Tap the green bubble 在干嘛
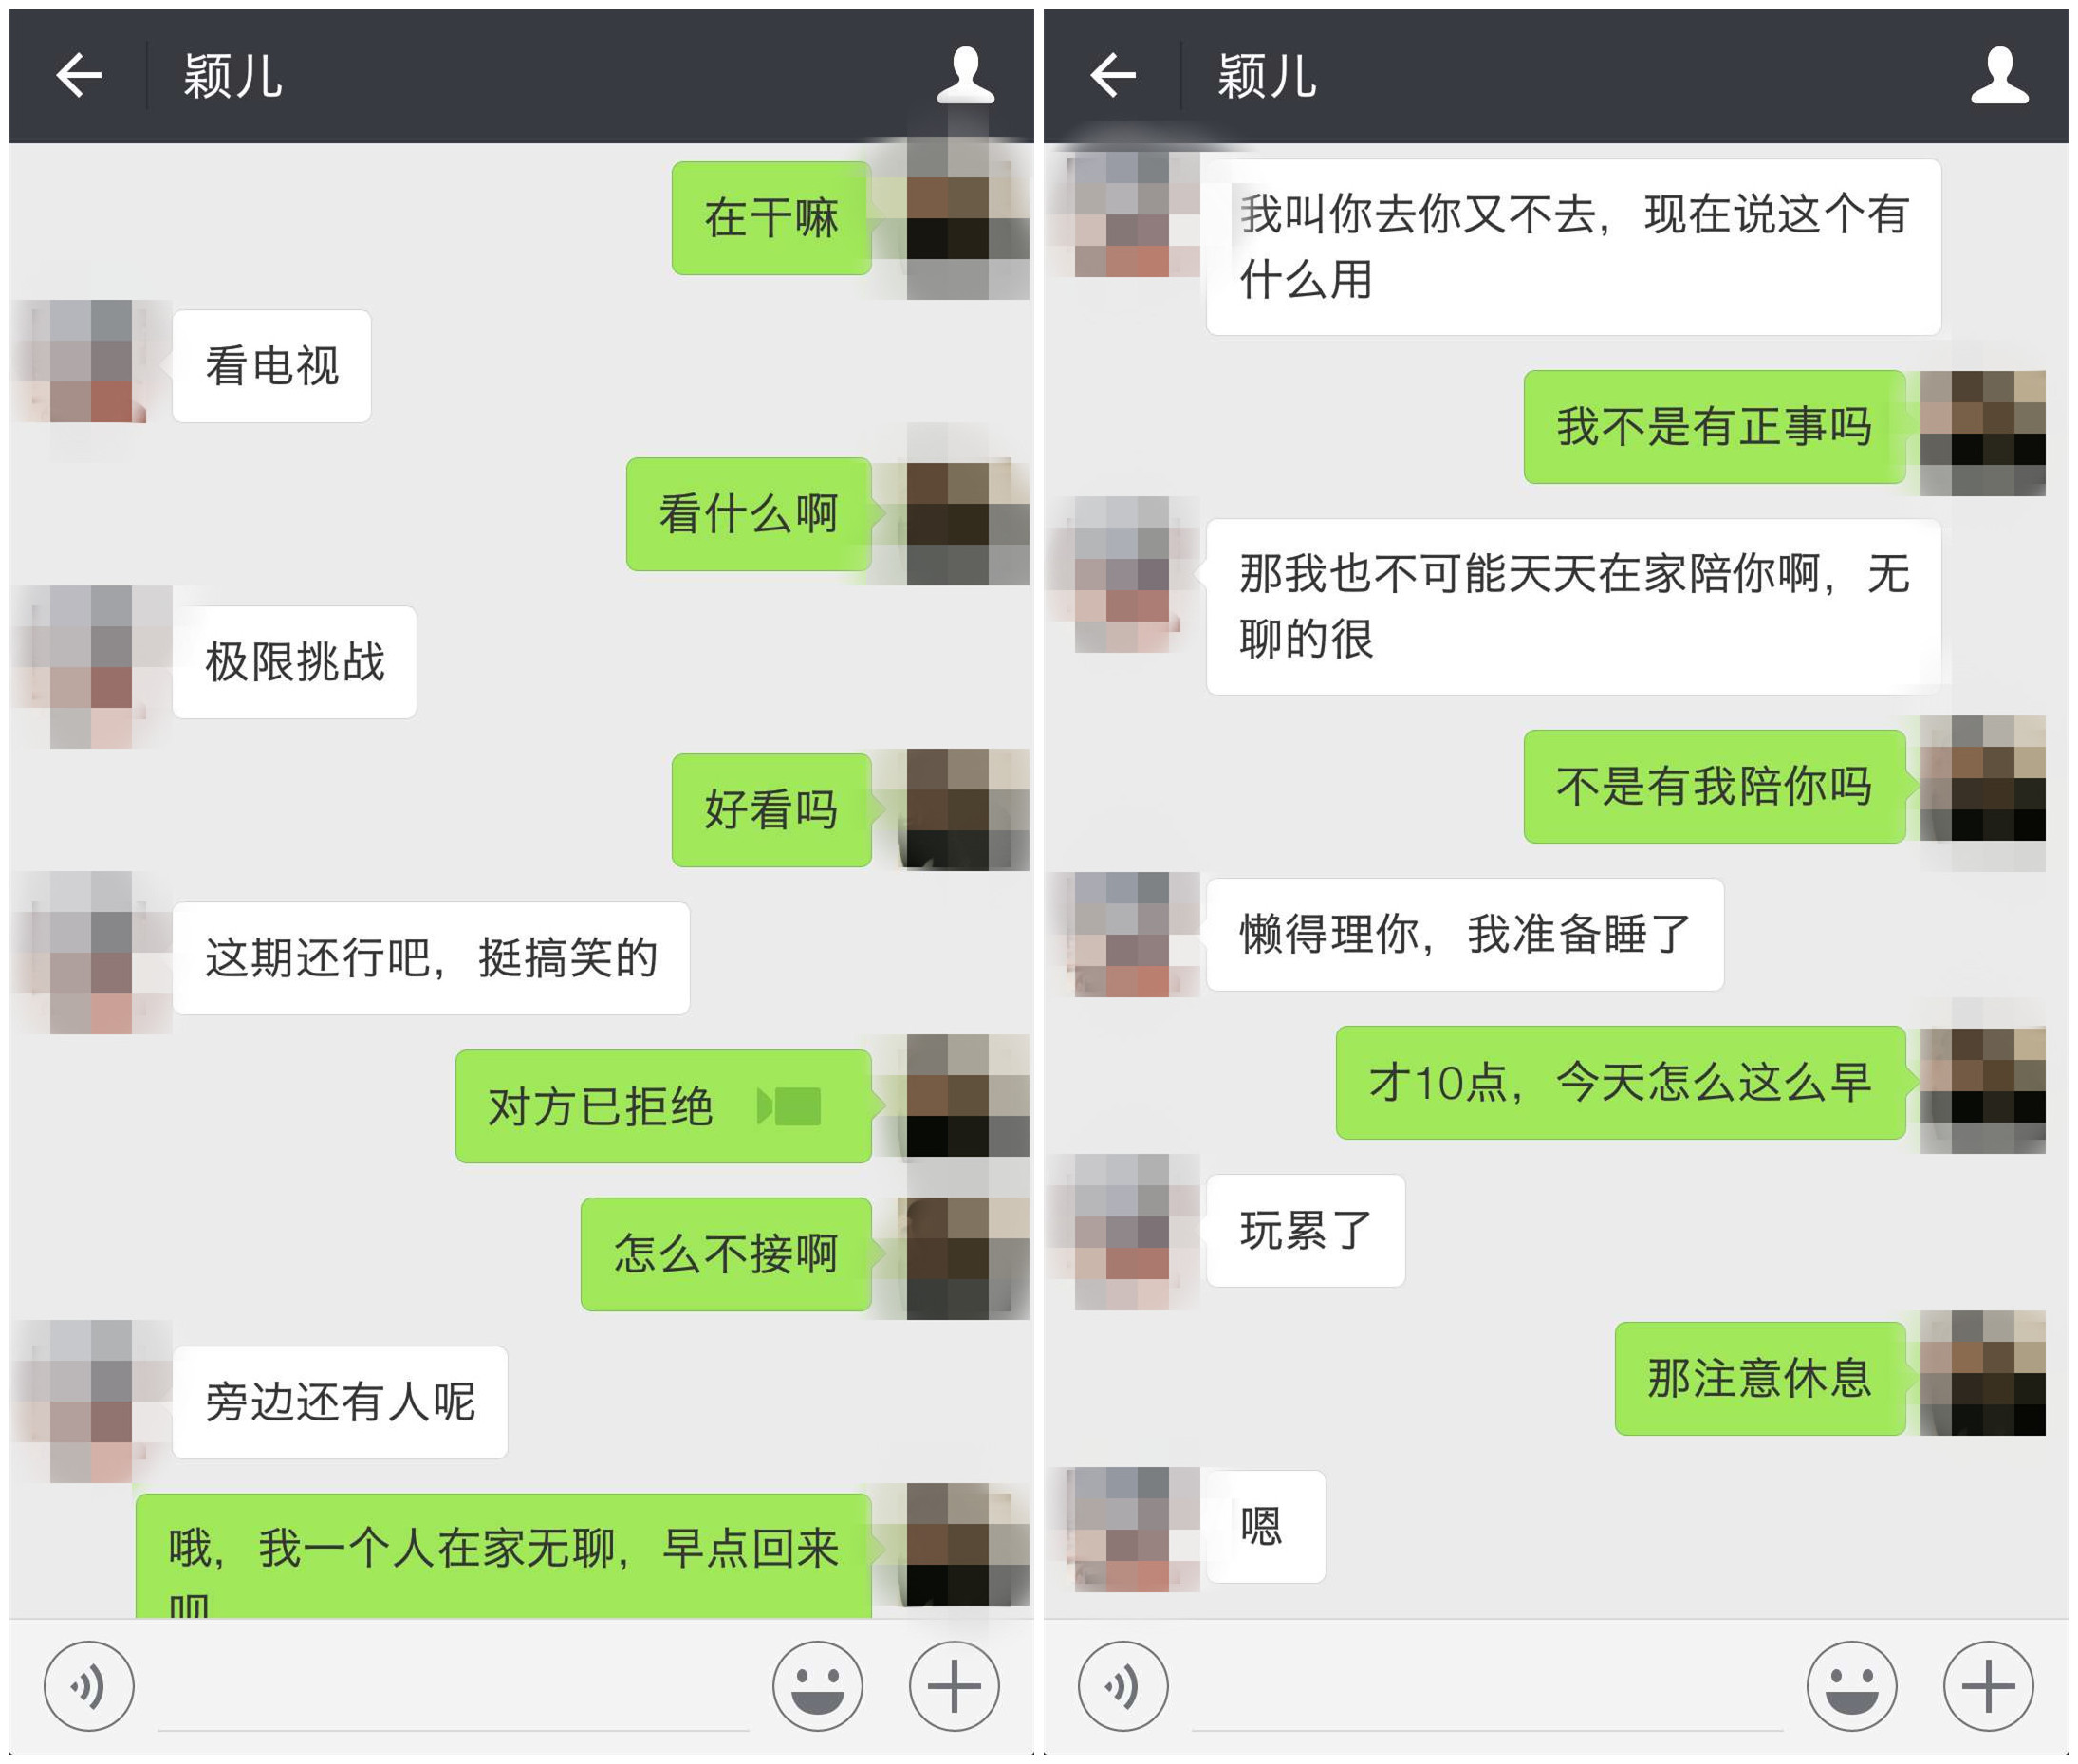 [x=773, y=218]
